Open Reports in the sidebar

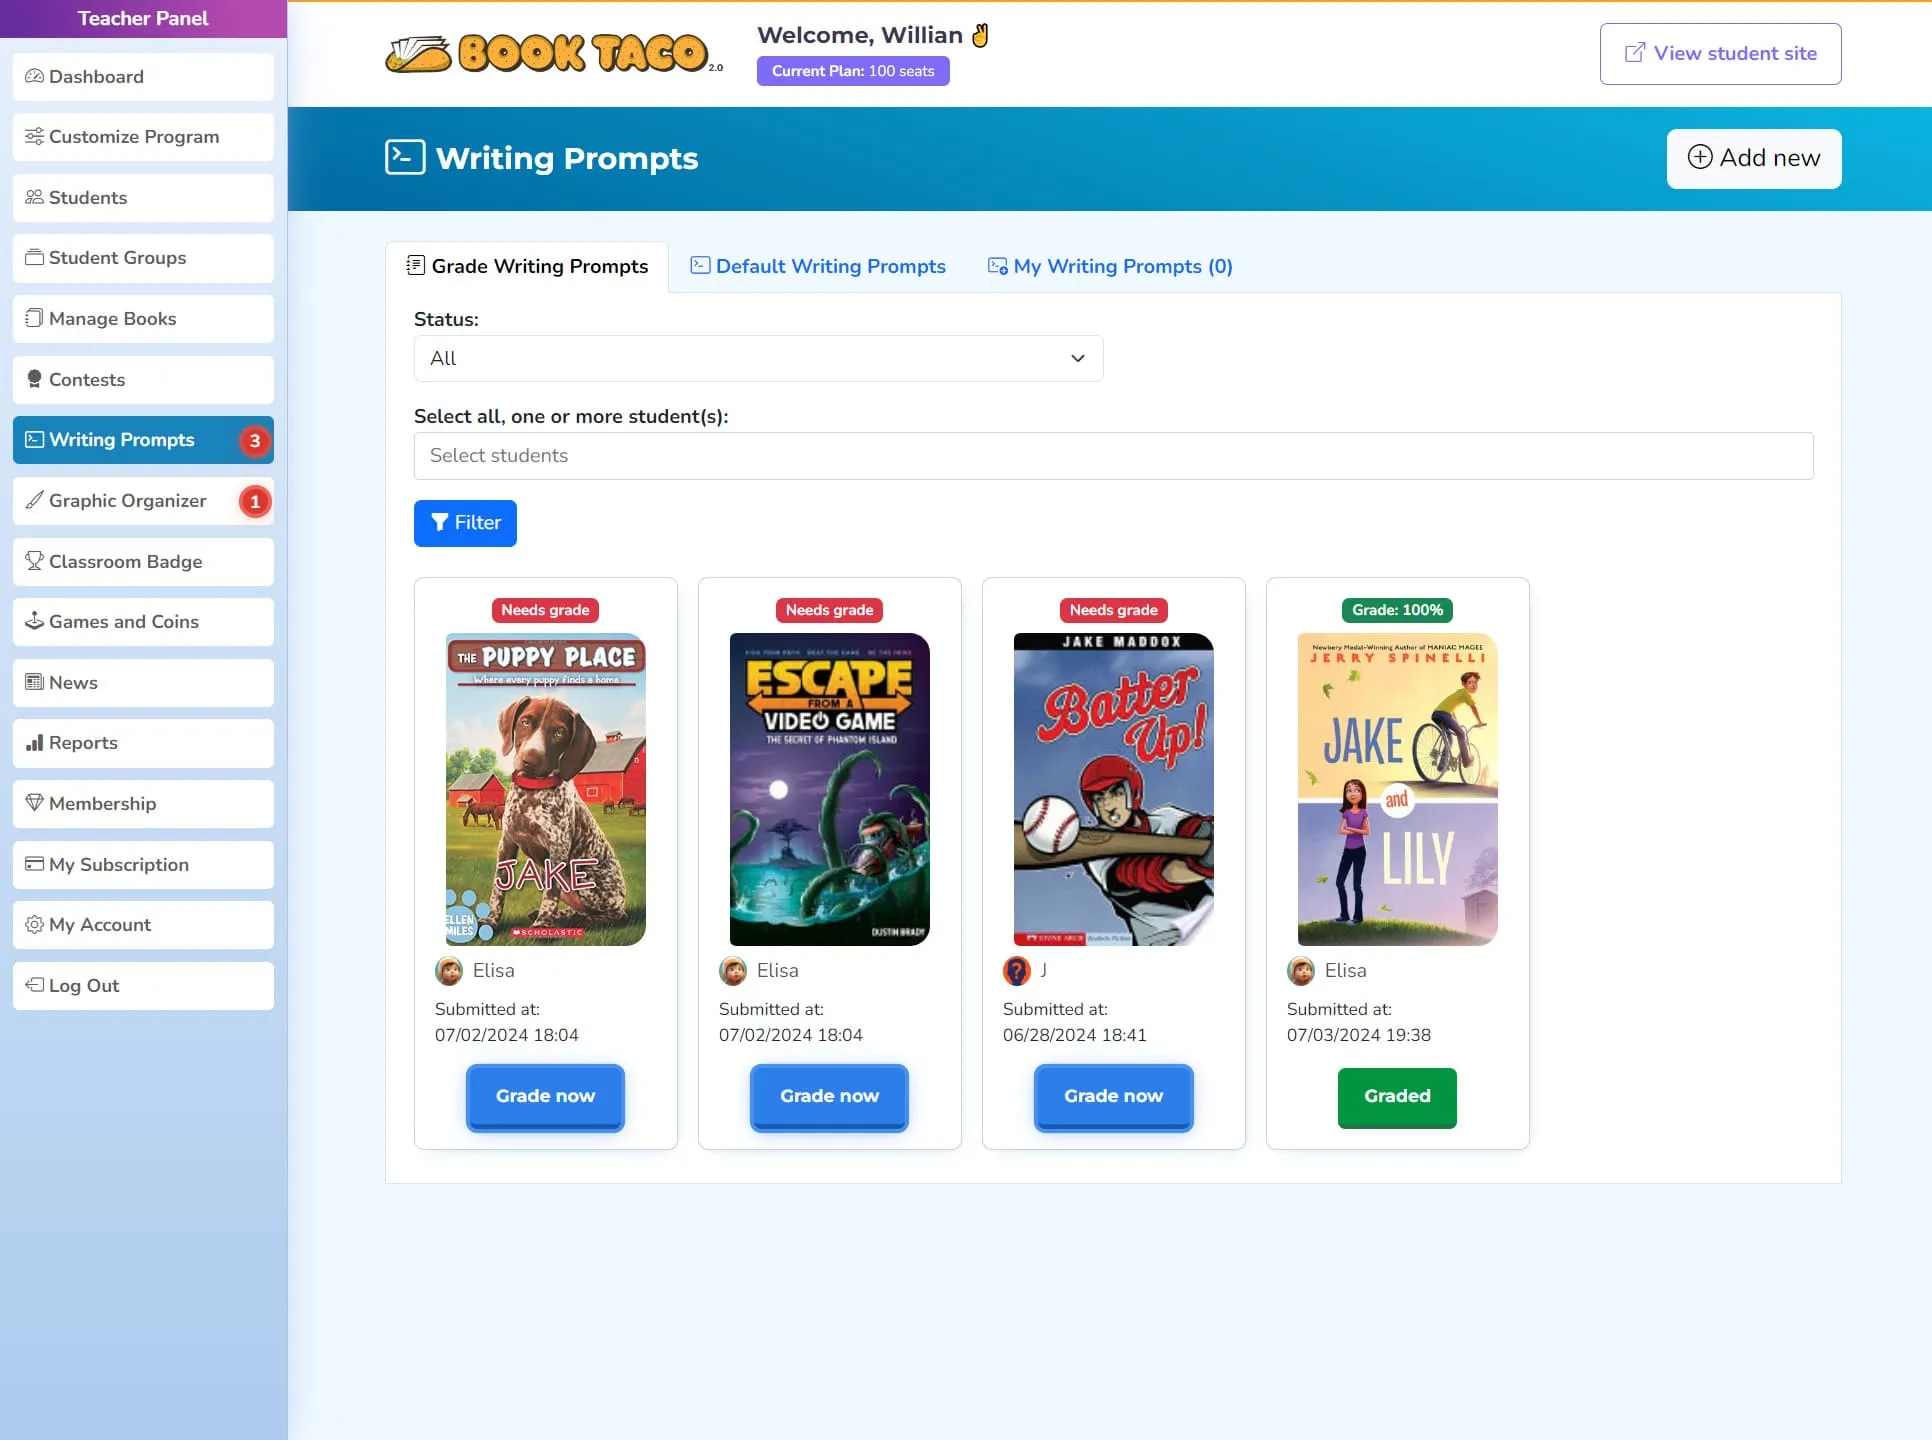(x=83, y=743)
